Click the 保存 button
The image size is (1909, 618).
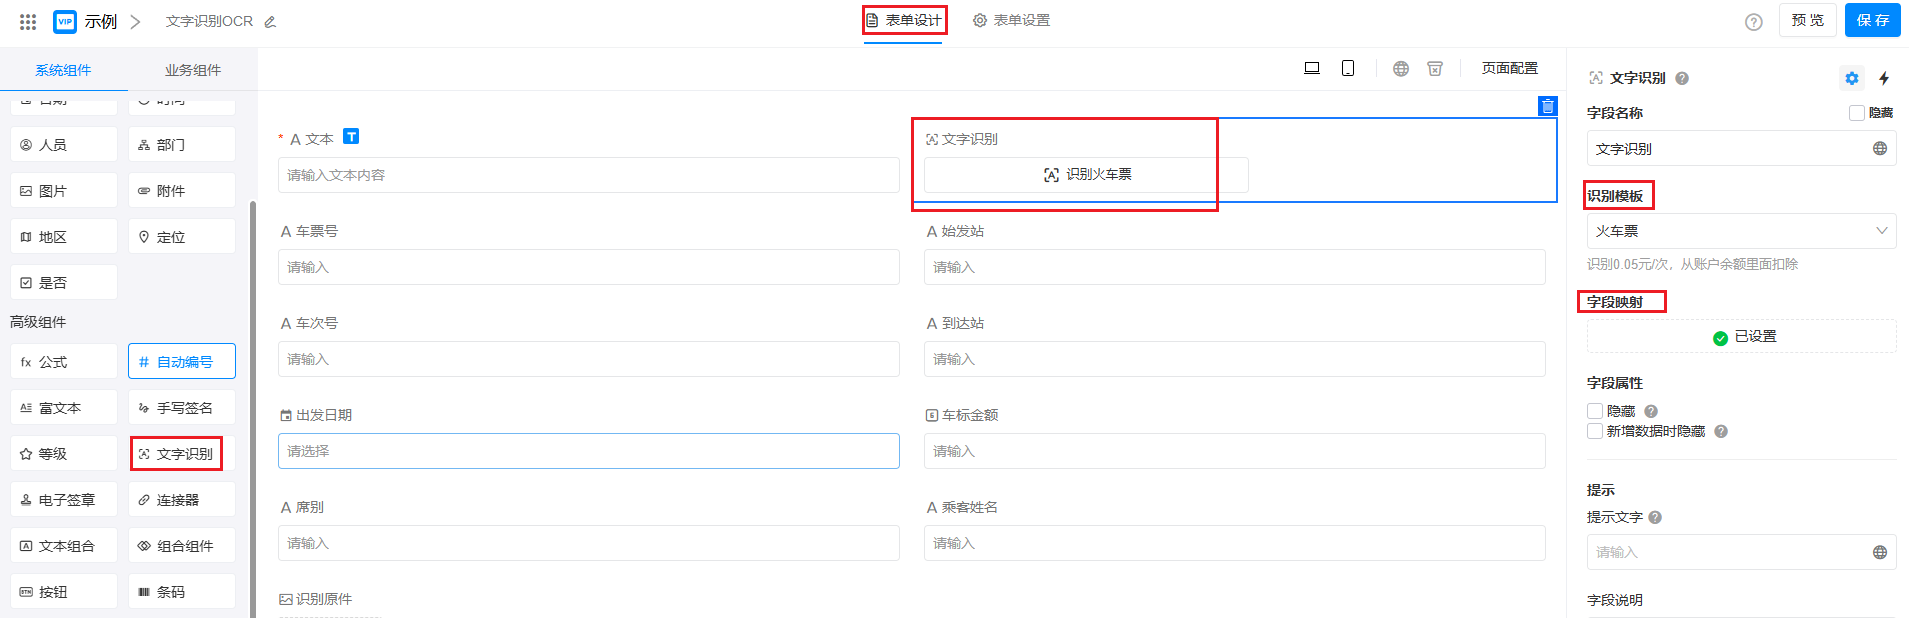coord(1872,20)
